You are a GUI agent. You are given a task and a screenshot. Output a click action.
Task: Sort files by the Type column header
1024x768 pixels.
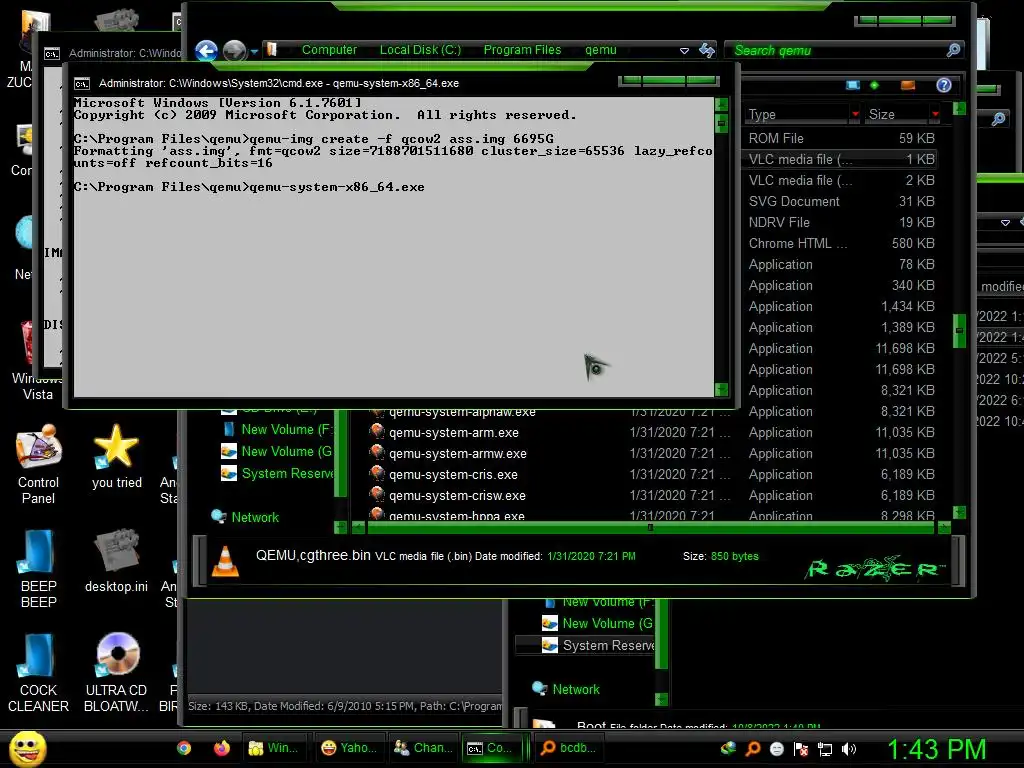(797, 114)
